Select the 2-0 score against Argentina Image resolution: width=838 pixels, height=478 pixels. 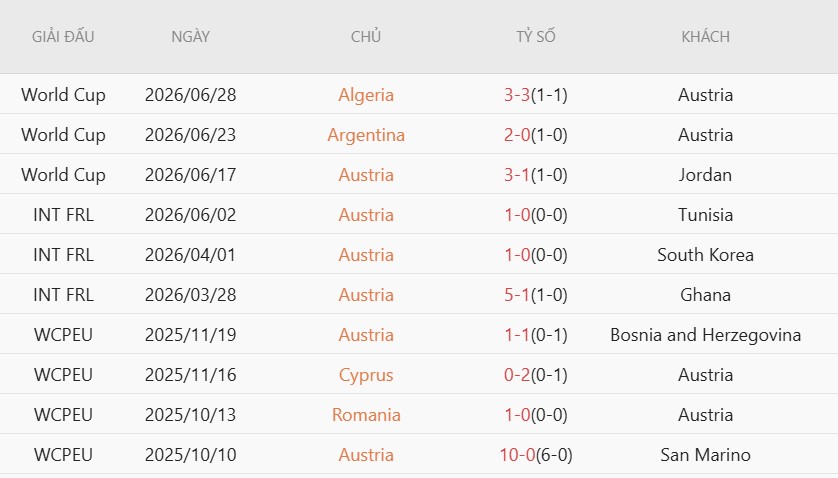(517, 135)
